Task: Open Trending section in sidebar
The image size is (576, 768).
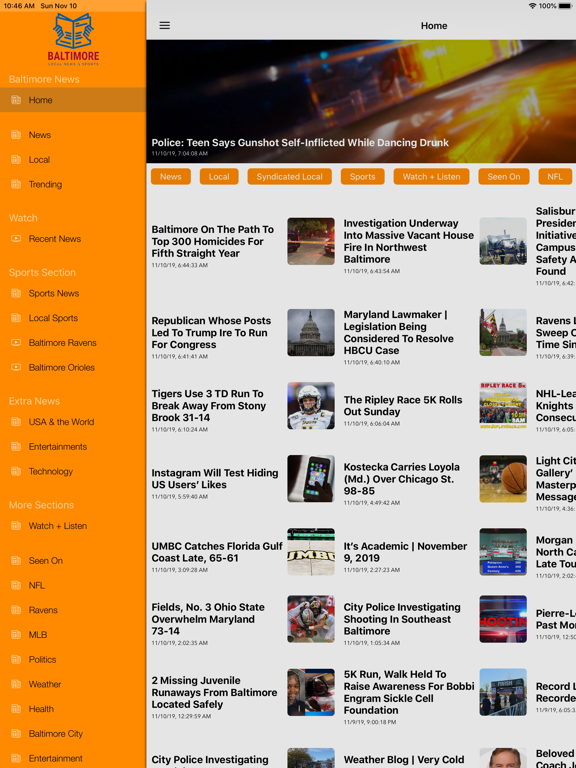Action: tap(73, 184)
